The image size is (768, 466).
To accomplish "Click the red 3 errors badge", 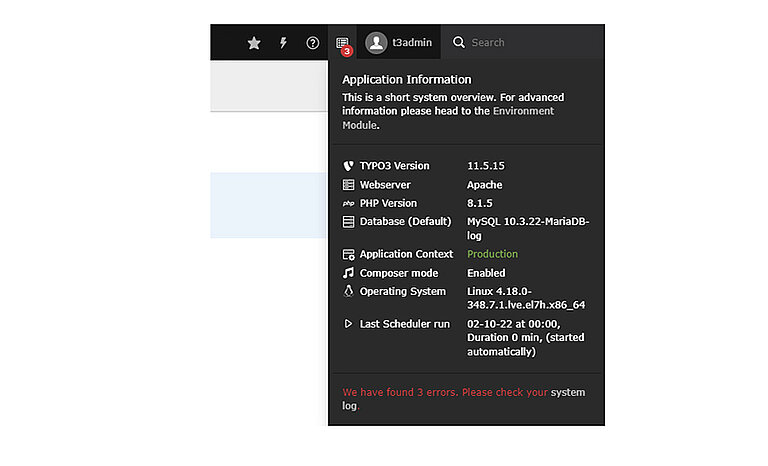I will point(347,51).
